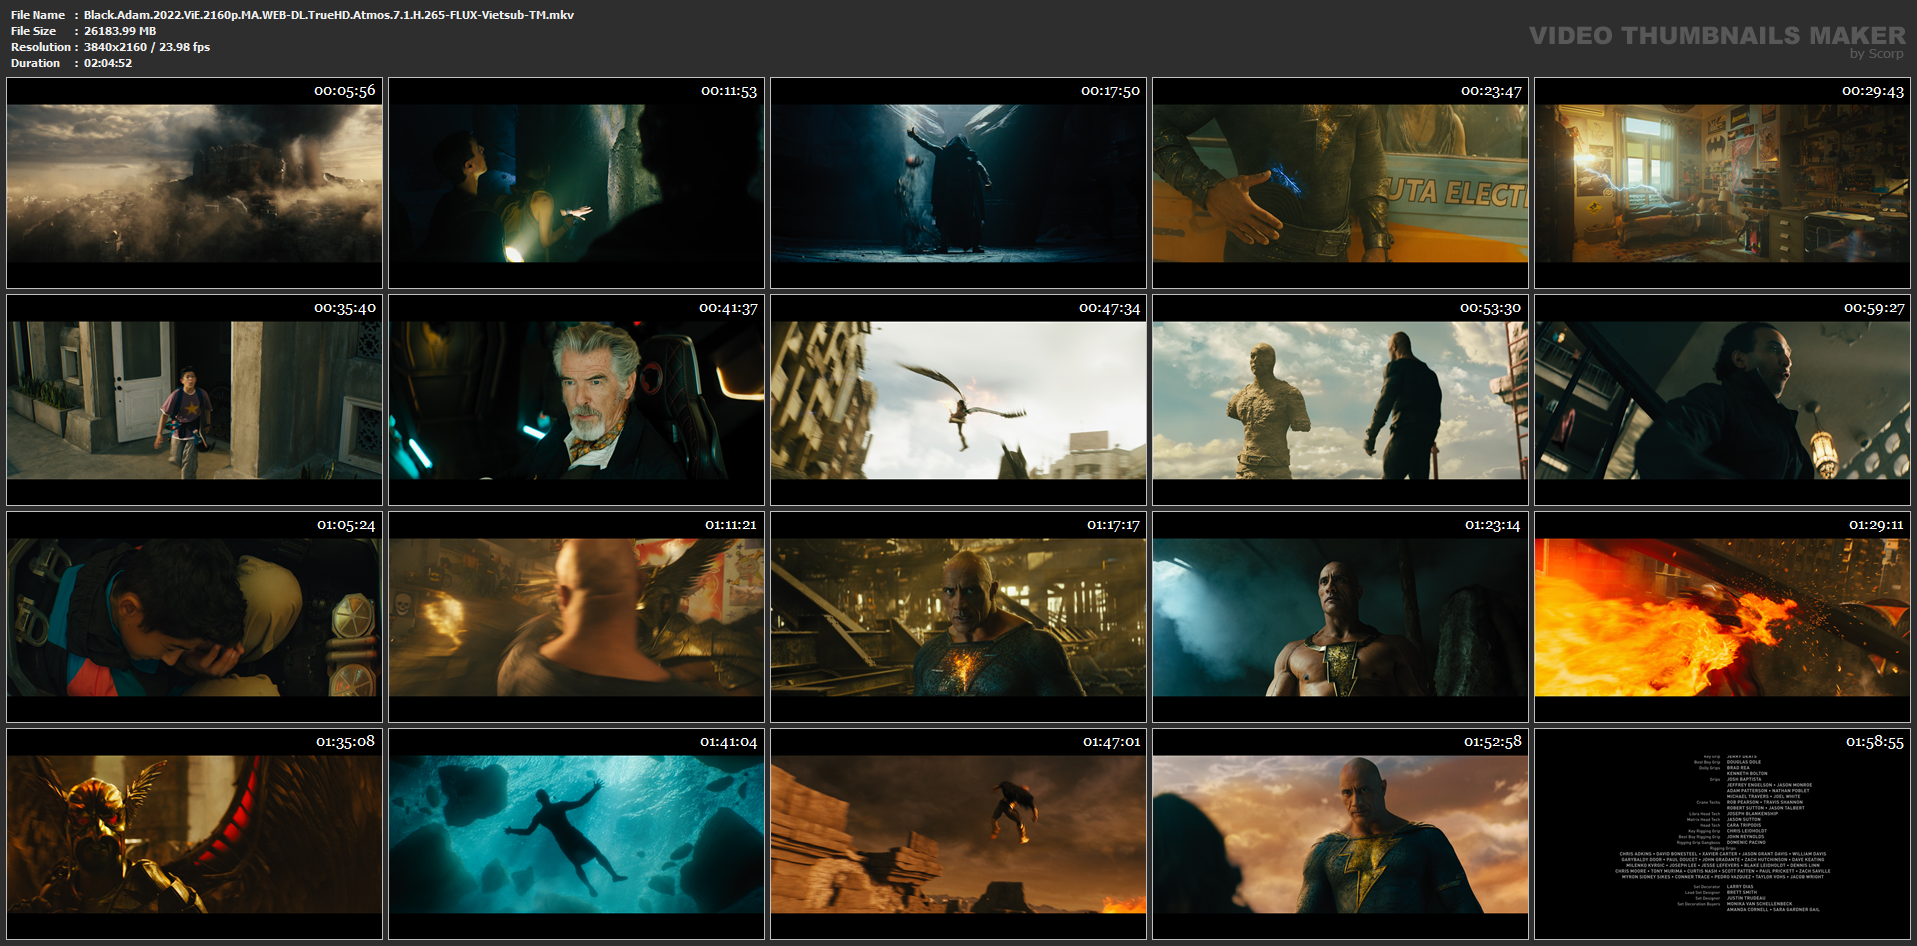
Task: Click the "File Name" label
Action: point(38,15)
